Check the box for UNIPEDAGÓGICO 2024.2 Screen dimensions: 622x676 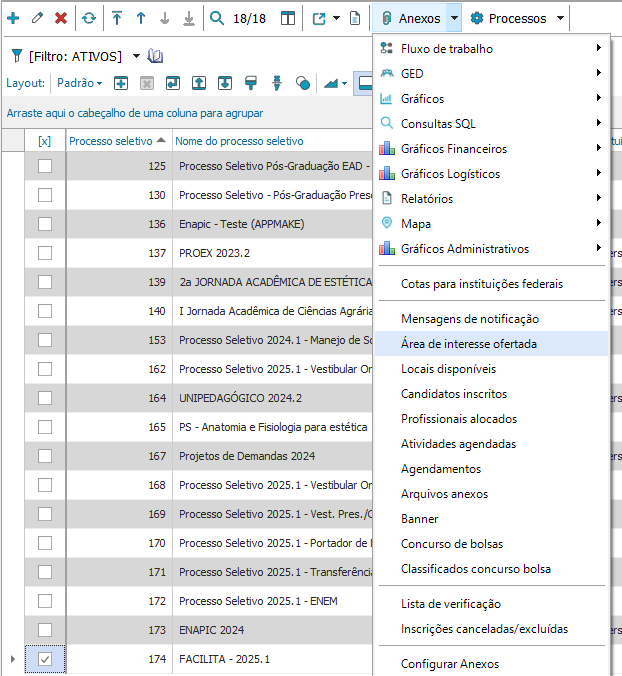click(45, 398)
